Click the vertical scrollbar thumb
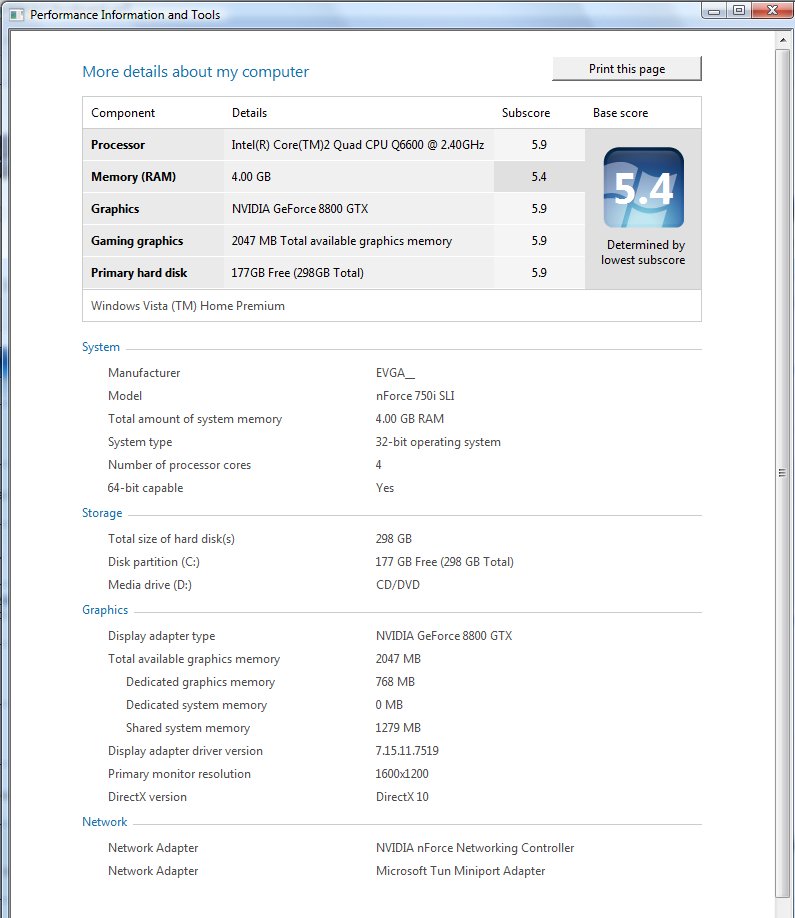Screen dimensions: 795x918 pyautogui.click(x=782, y=472)
